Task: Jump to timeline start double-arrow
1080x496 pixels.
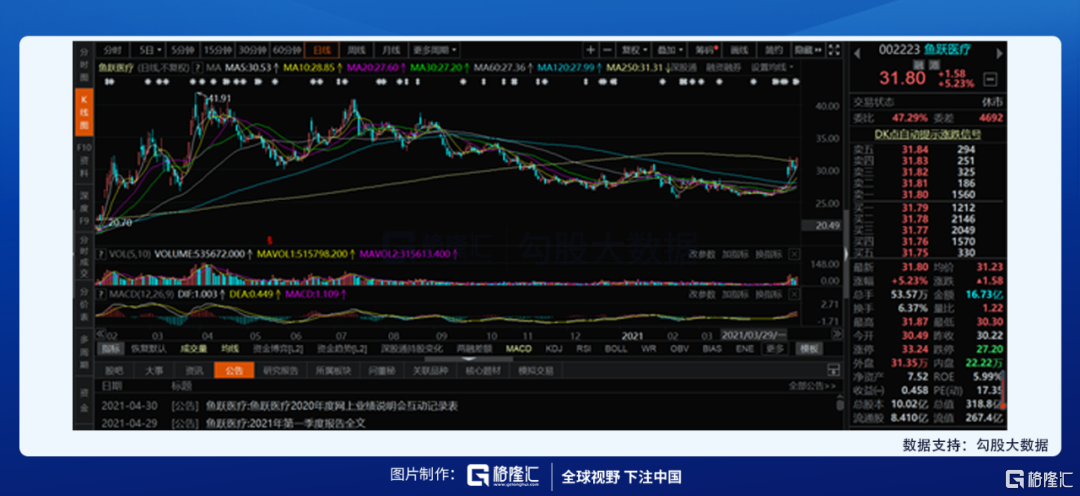Action: (x=101, y=334)
